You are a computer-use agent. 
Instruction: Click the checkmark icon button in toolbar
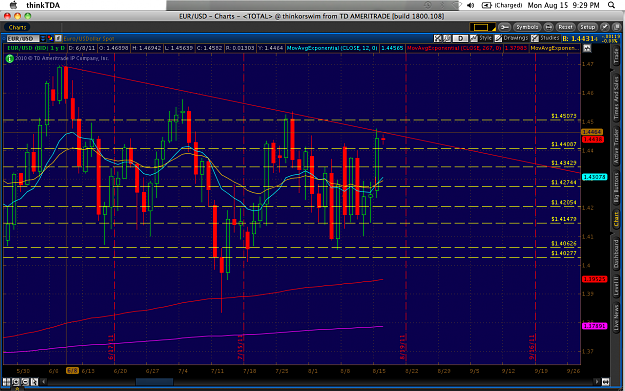[x=605, y=27]
